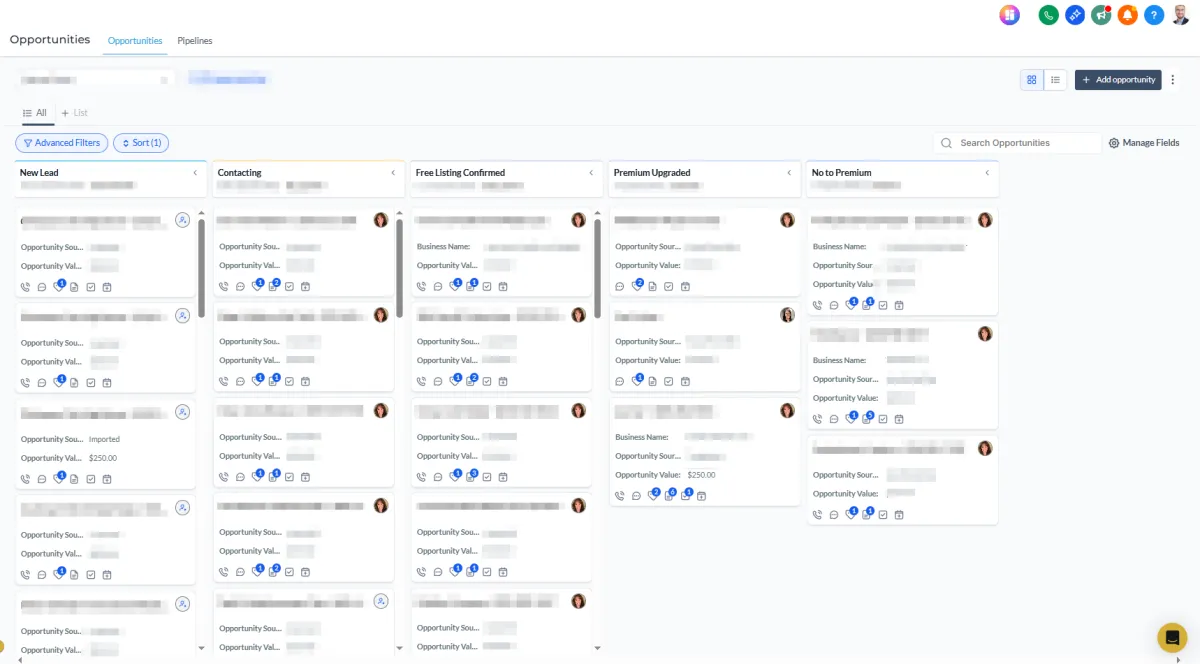Click the Imported source value text
Viewport: 1200px width, 664px height.
(x=104, y=439)
